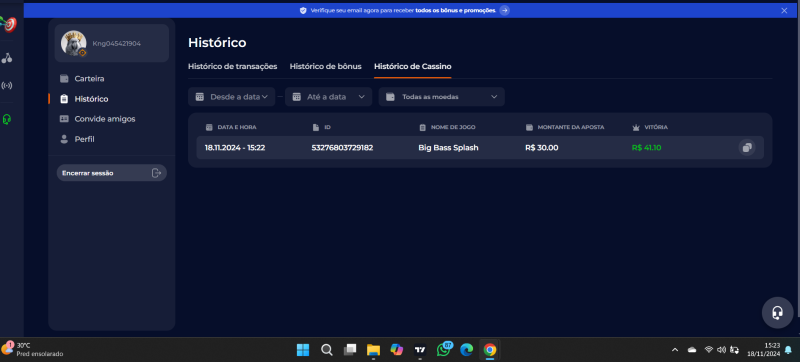Open TradingView from the taskbar

[420, 350]
